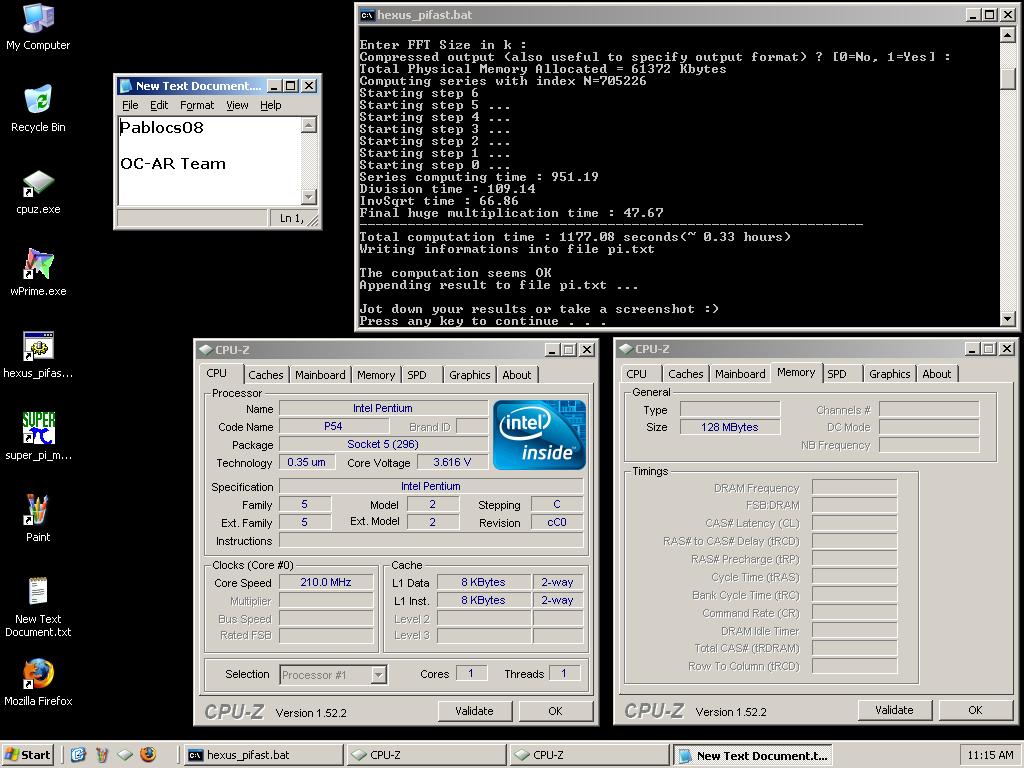This screenshot has width=1024, height=768.
Task: Select the Paint desktop shortcut
Action: pos(38,519)
